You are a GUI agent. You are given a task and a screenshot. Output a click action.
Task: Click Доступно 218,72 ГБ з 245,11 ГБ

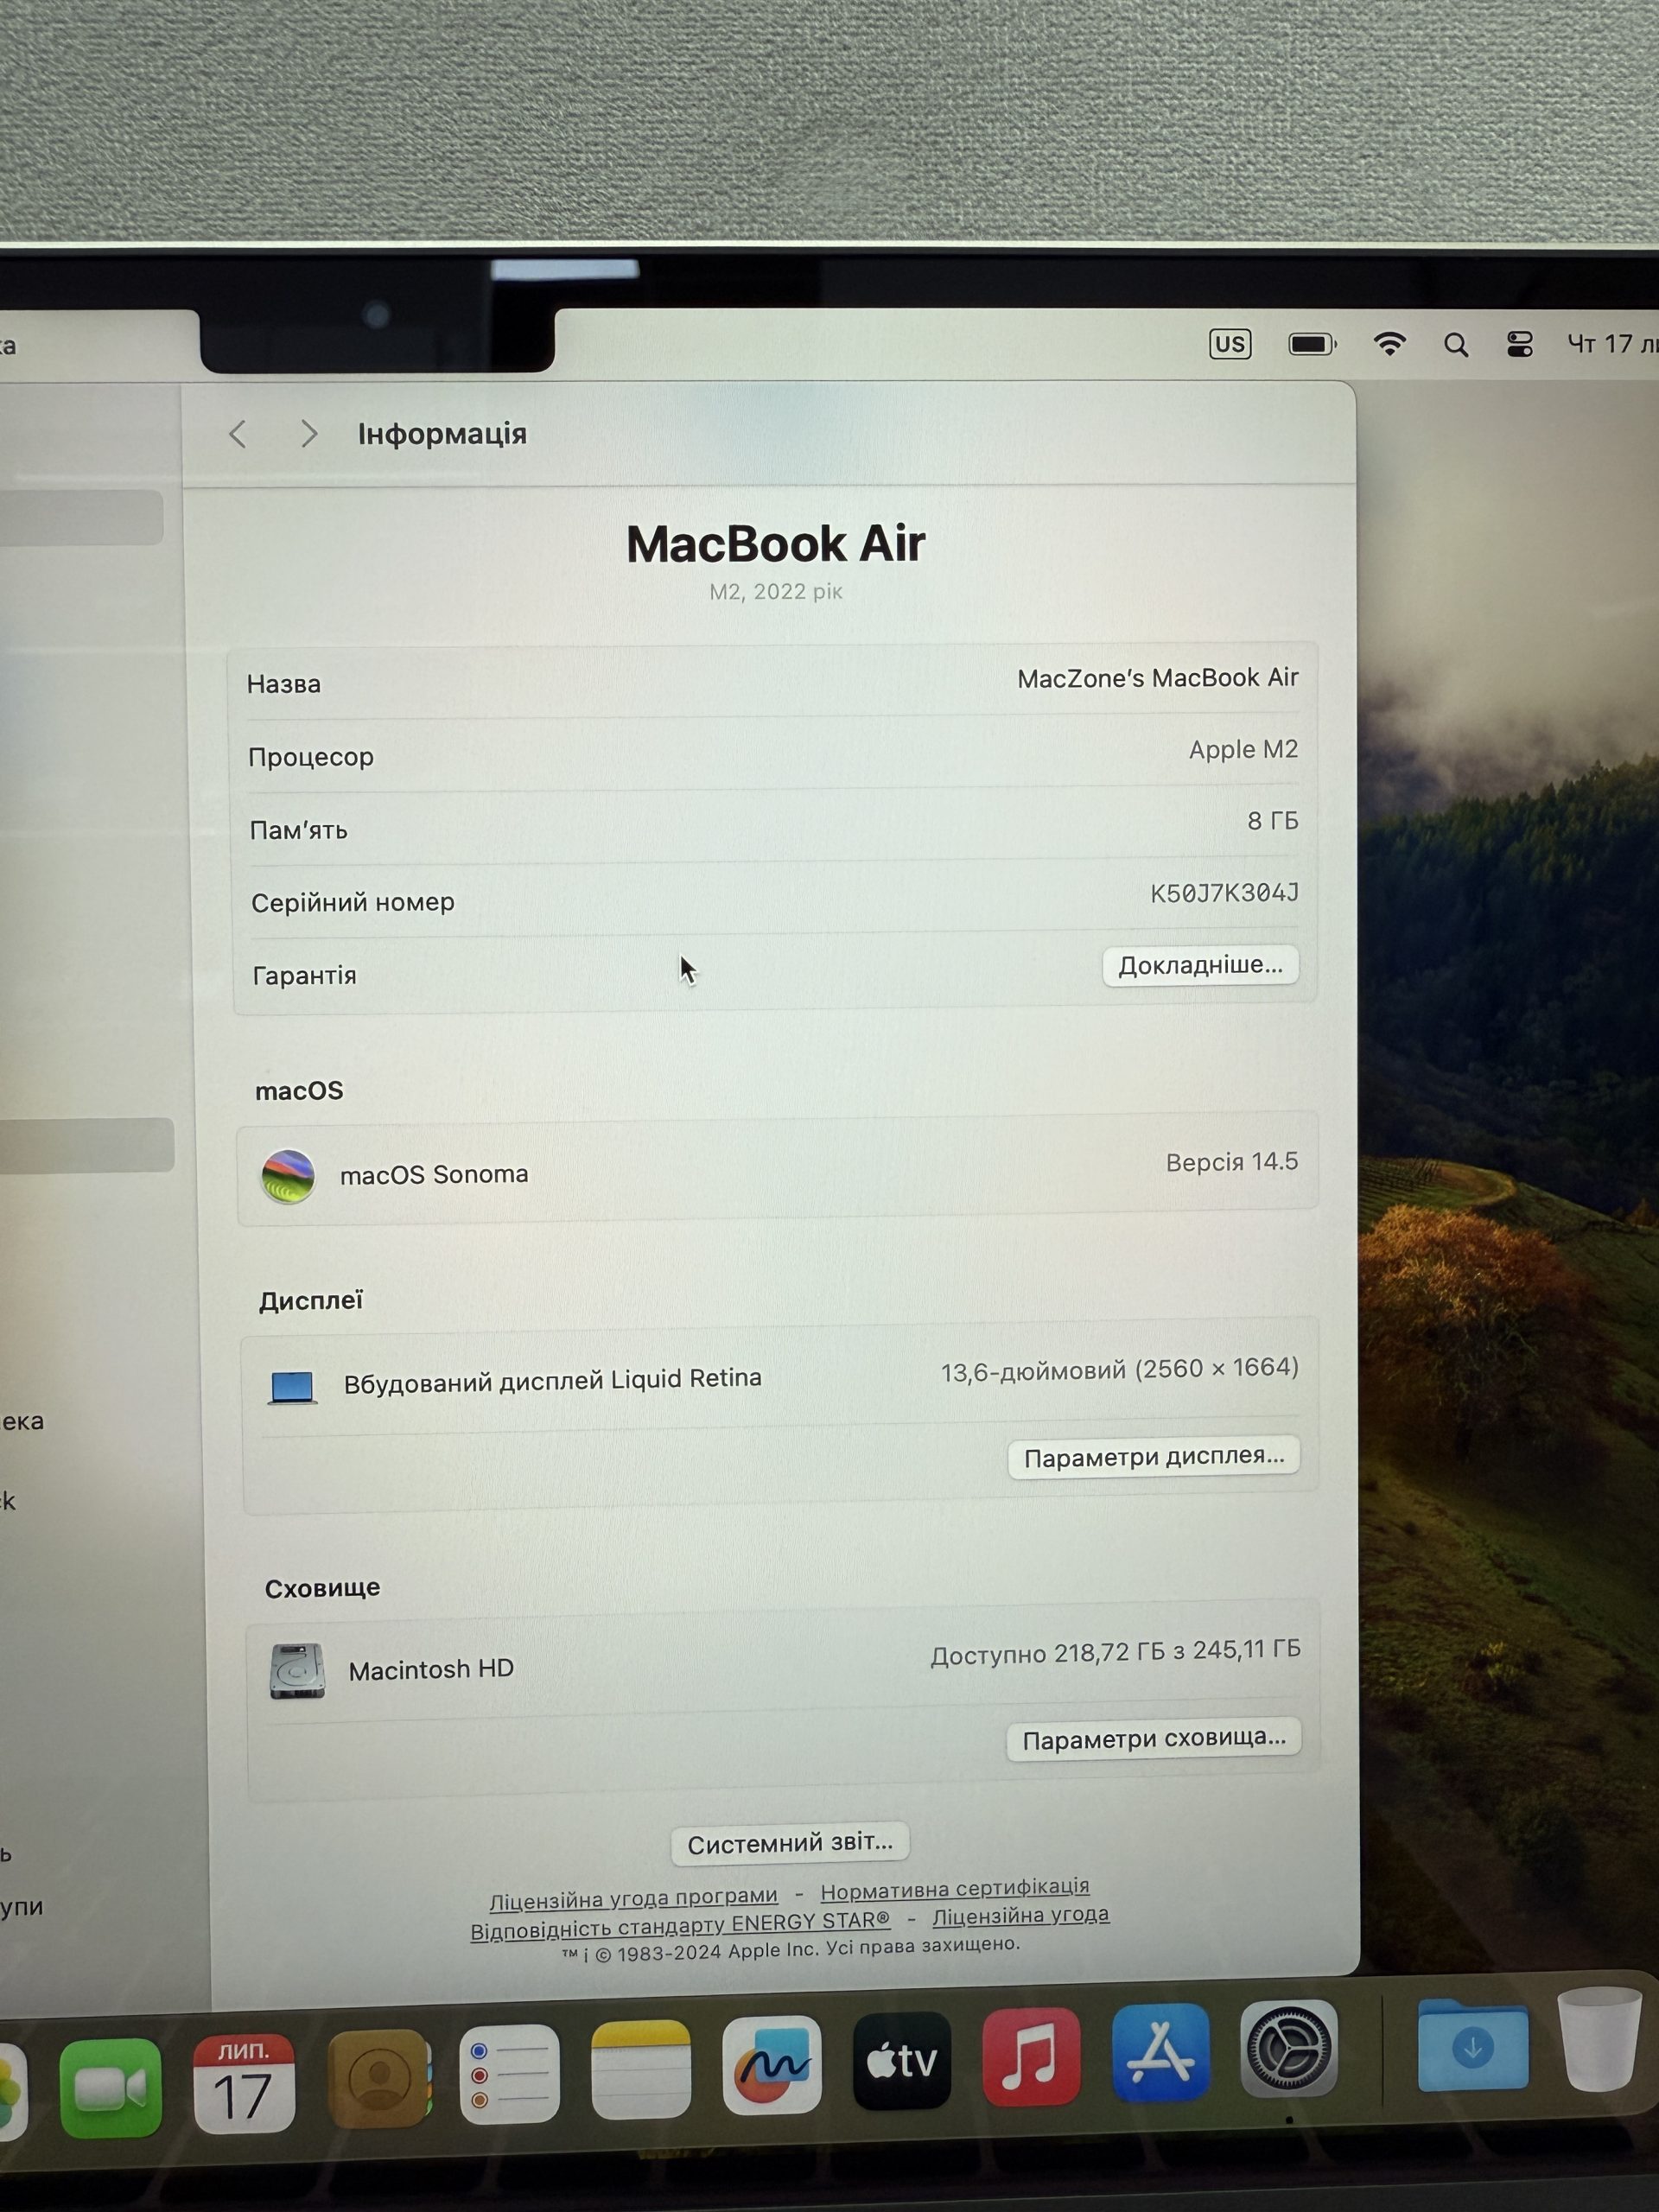tap(1116, 1653)
